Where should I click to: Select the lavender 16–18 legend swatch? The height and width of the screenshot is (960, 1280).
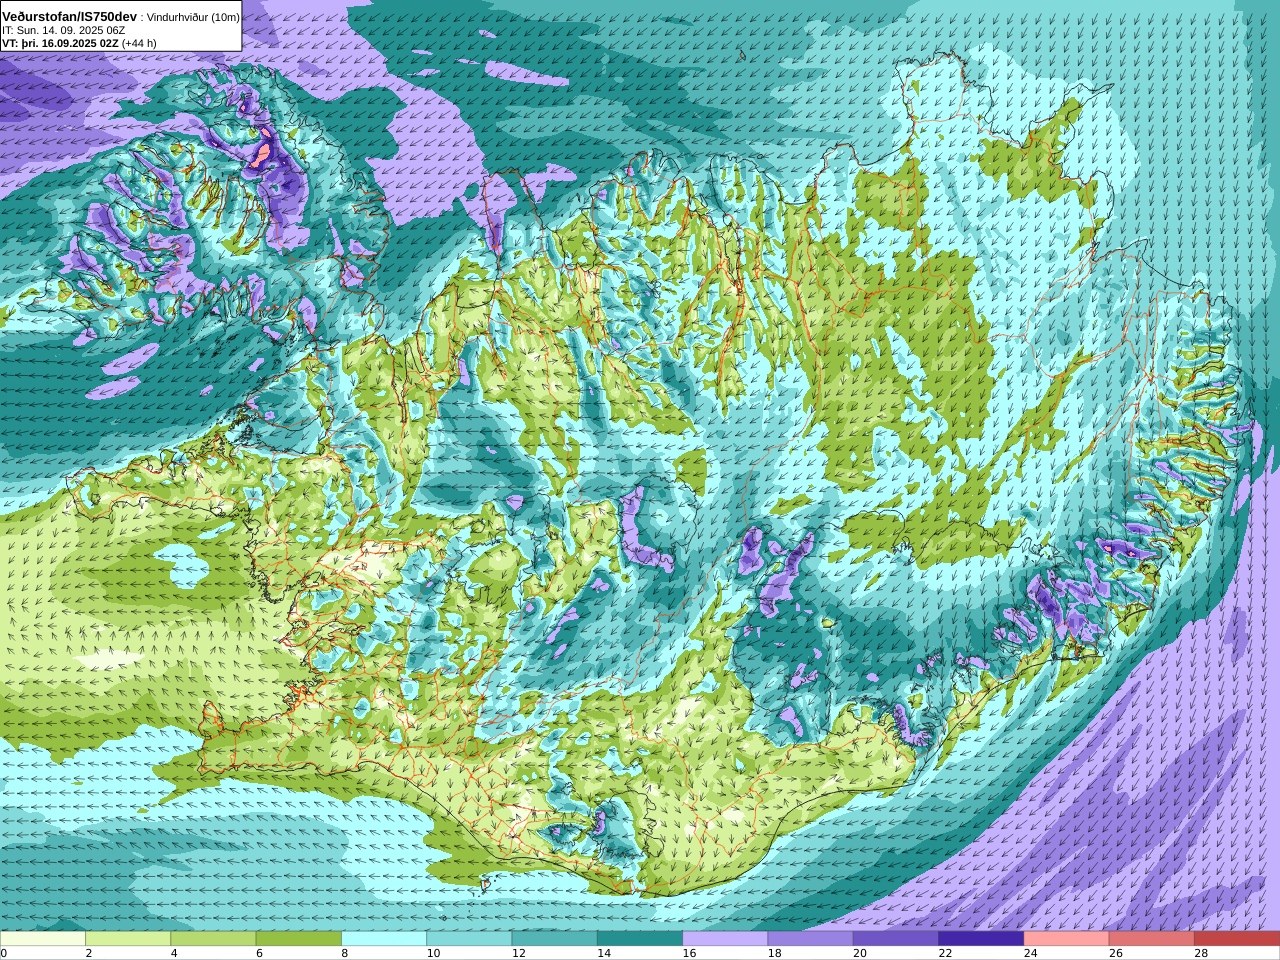[x=725, y=939]
